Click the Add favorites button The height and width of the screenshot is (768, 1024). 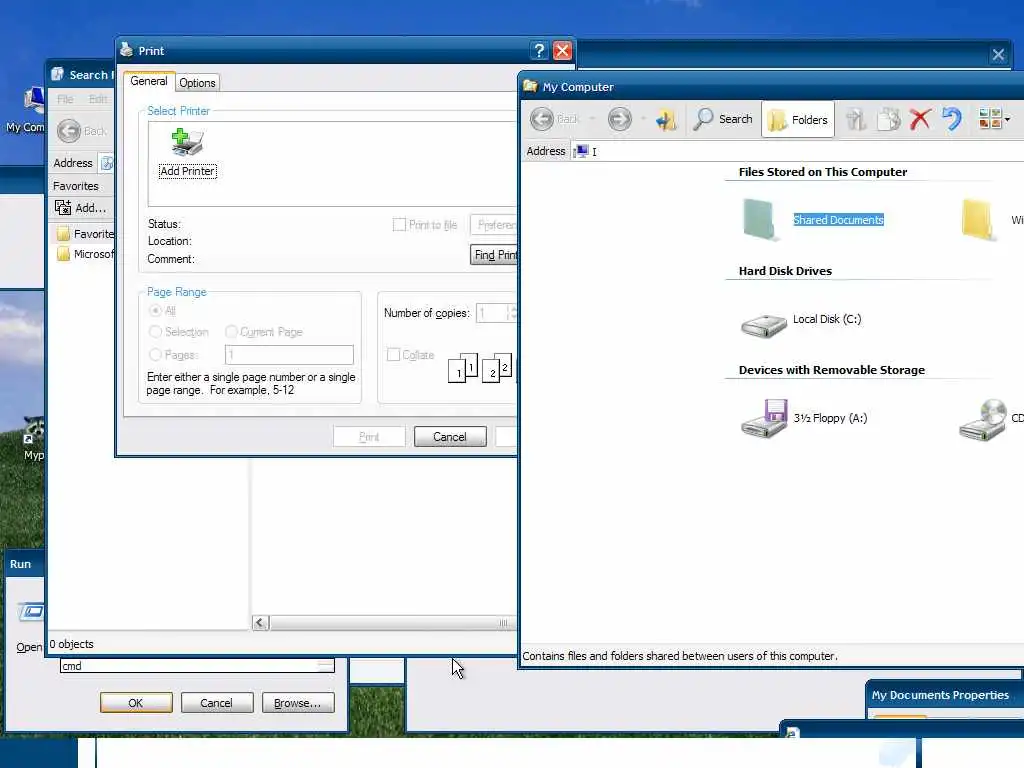[82, 208]
